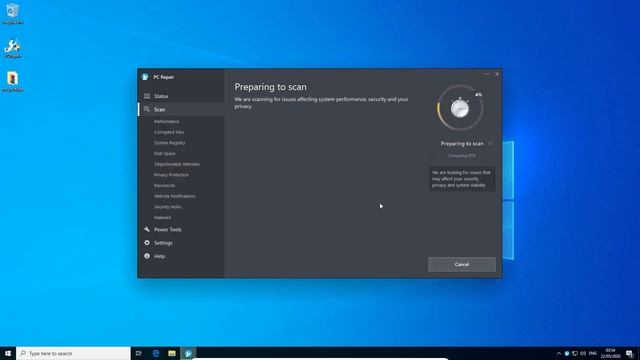Select Security Holes scan category
The image size is (640, 360).
coord(168,207)
